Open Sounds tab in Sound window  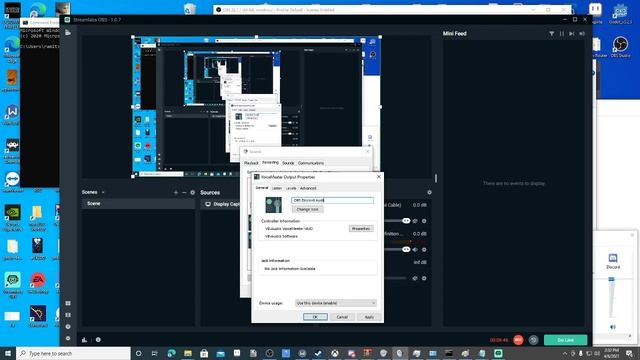288,163
